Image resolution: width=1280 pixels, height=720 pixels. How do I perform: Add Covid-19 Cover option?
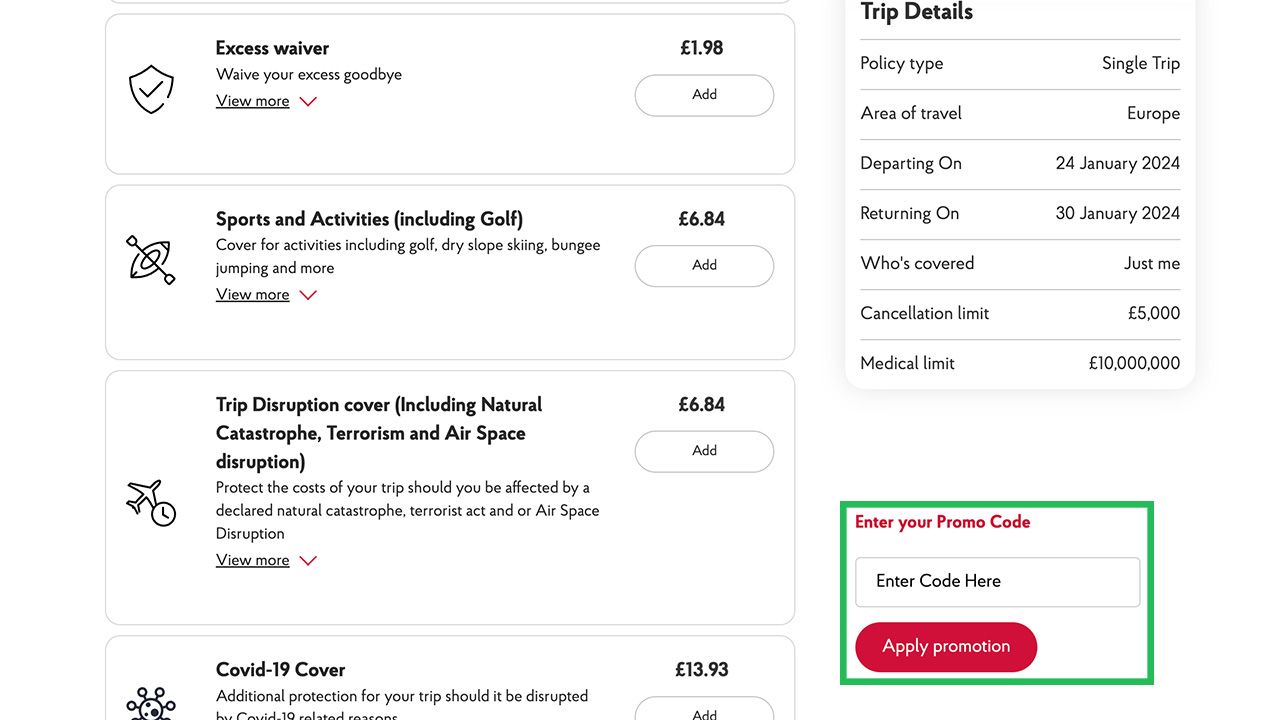704,712
